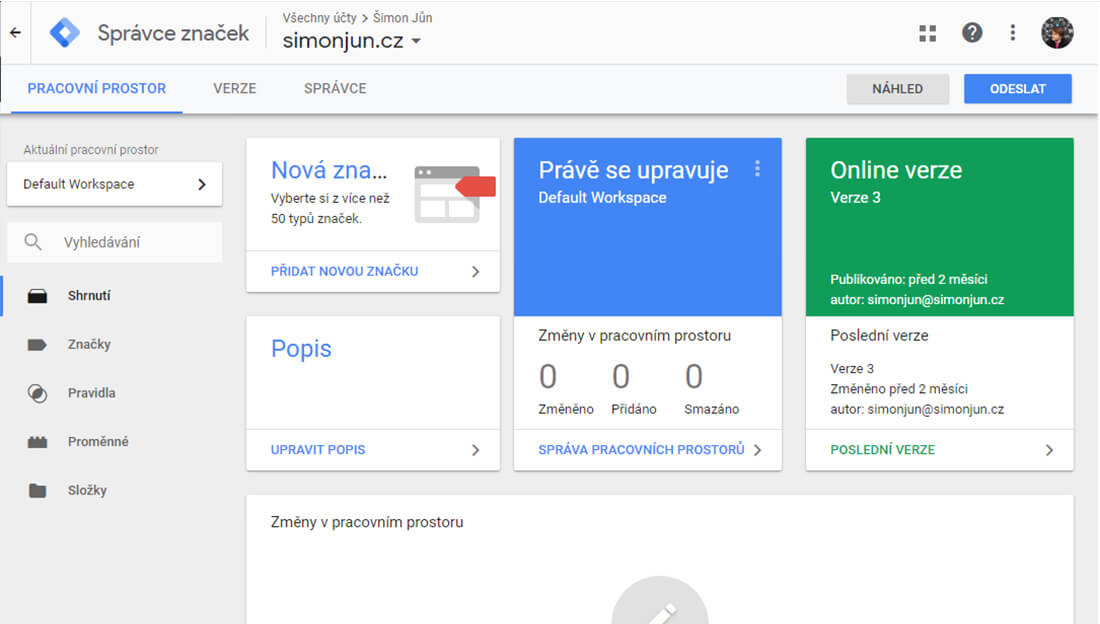Click the Právě se upravuje title
This screenshot has width=1100, height=624.
[x=633, y=170]
